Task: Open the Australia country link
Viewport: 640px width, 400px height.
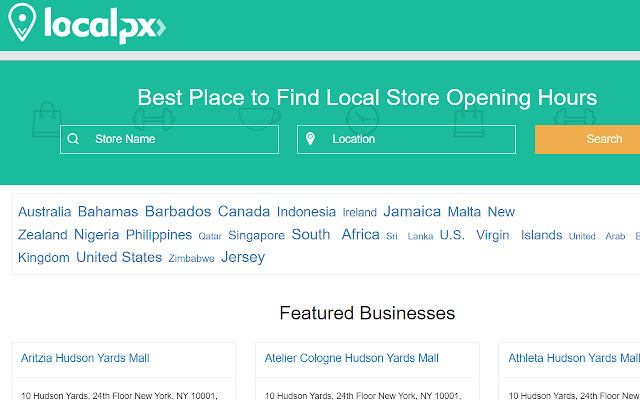Action: (45, 211)
